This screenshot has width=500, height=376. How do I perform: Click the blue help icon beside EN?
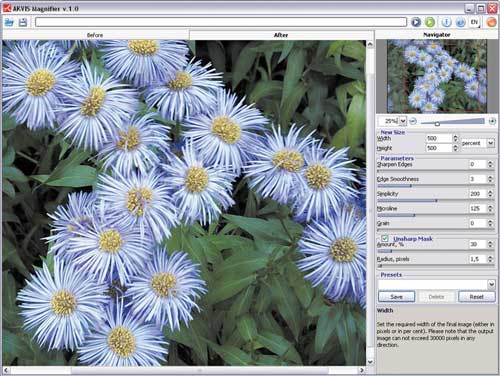[x=460, y=22]
